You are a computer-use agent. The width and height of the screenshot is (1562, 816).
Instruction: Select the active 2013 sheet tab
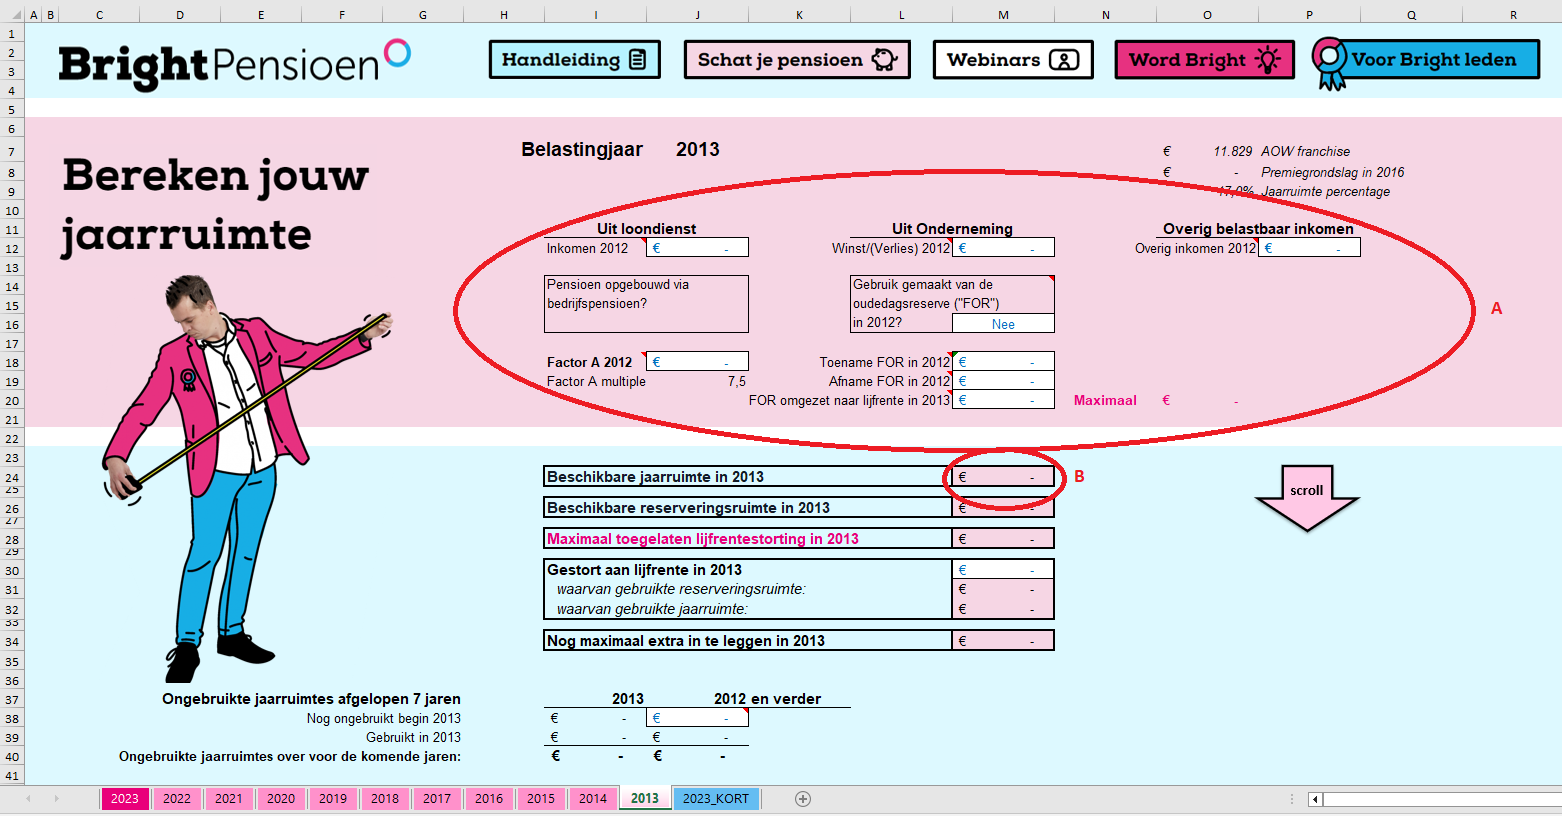click(645, 798)
